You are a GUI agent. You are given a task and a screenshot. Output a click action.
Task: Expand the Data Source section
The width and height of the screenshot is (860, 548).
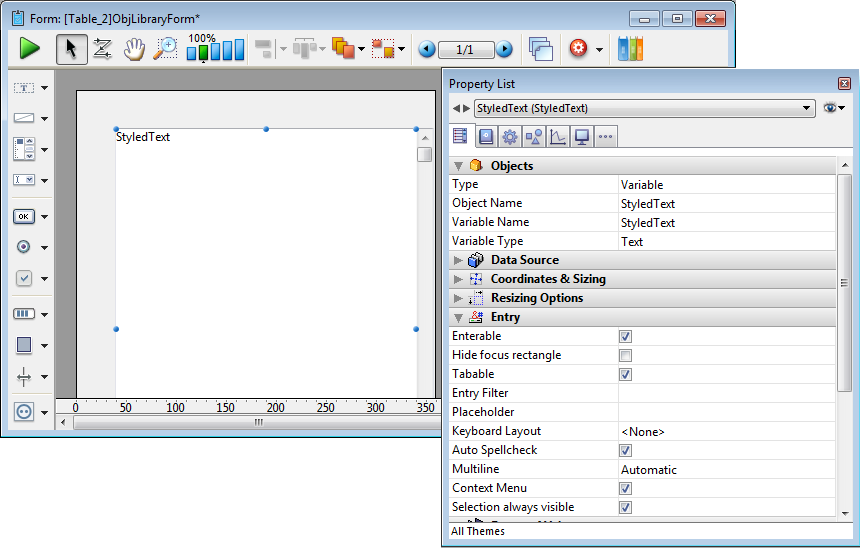459,260
